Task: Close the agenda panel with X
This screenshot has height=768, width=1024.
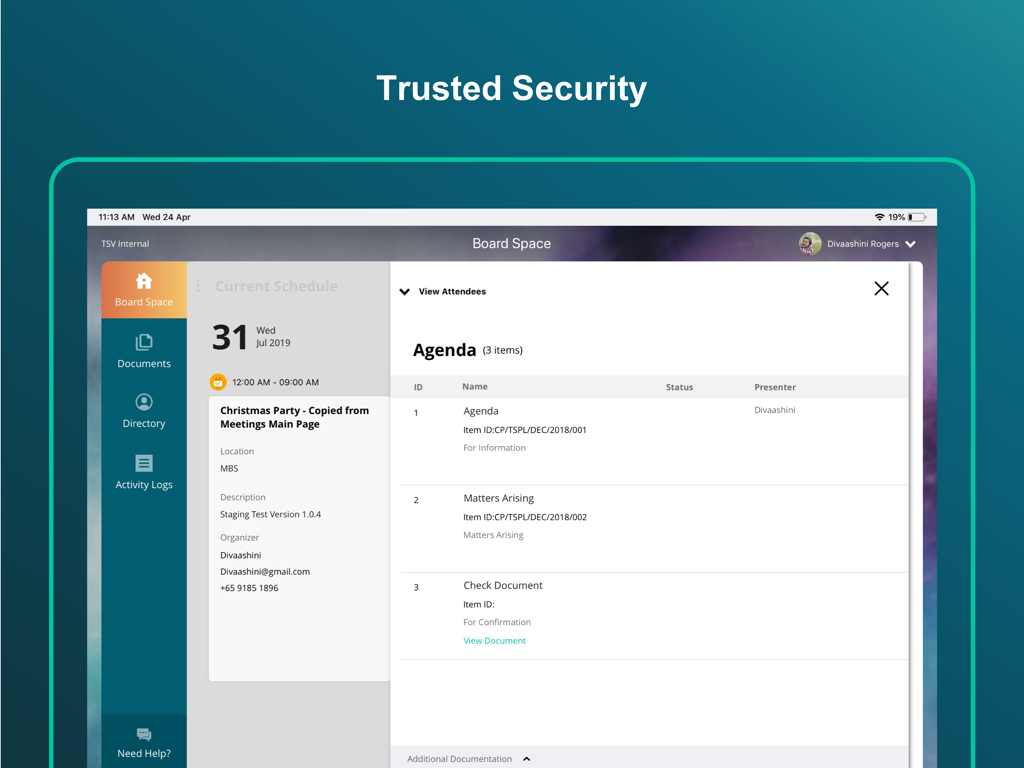Action: point(881,289)
